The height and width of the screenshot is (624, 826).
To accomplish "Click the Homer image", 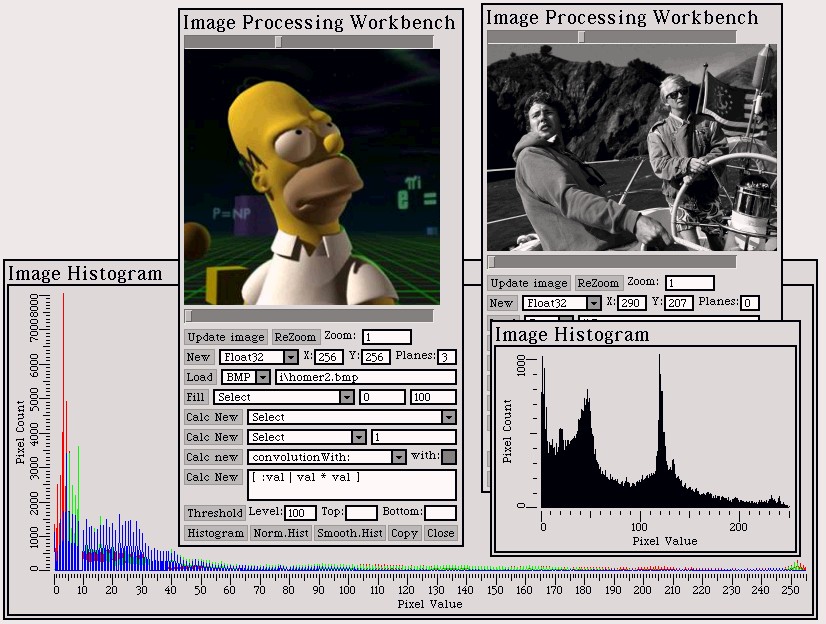I will pyautogui.click(x=312, y=177).
